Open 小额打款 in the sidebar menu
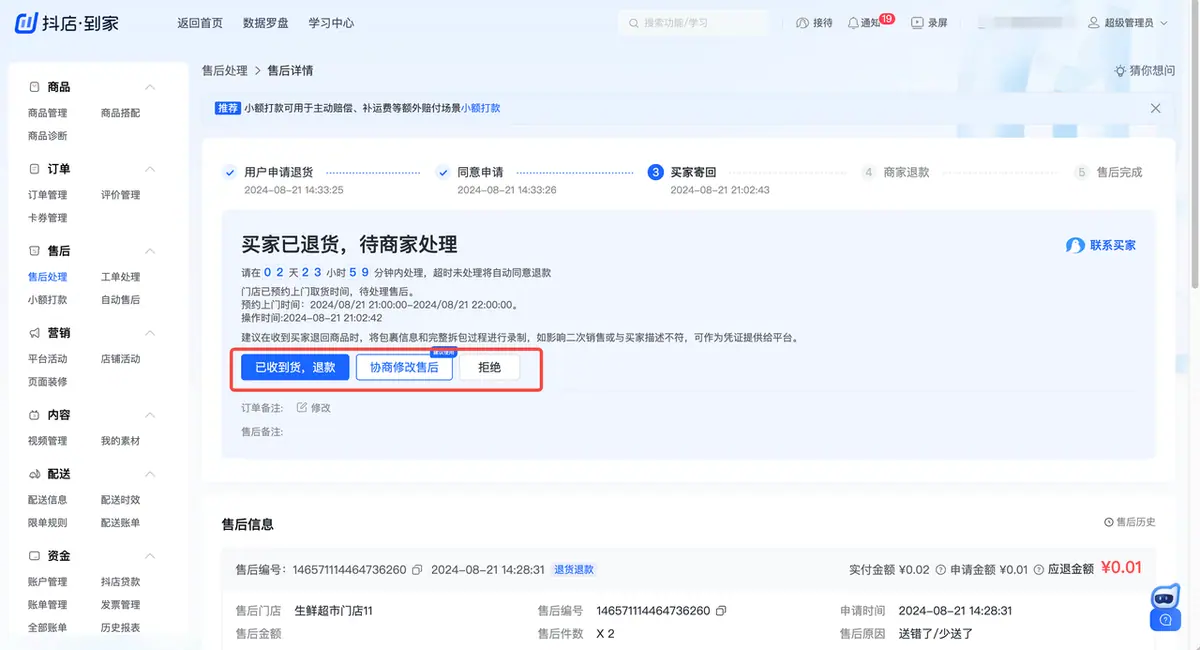This screenshot has height=650, width=1200. 48,300
